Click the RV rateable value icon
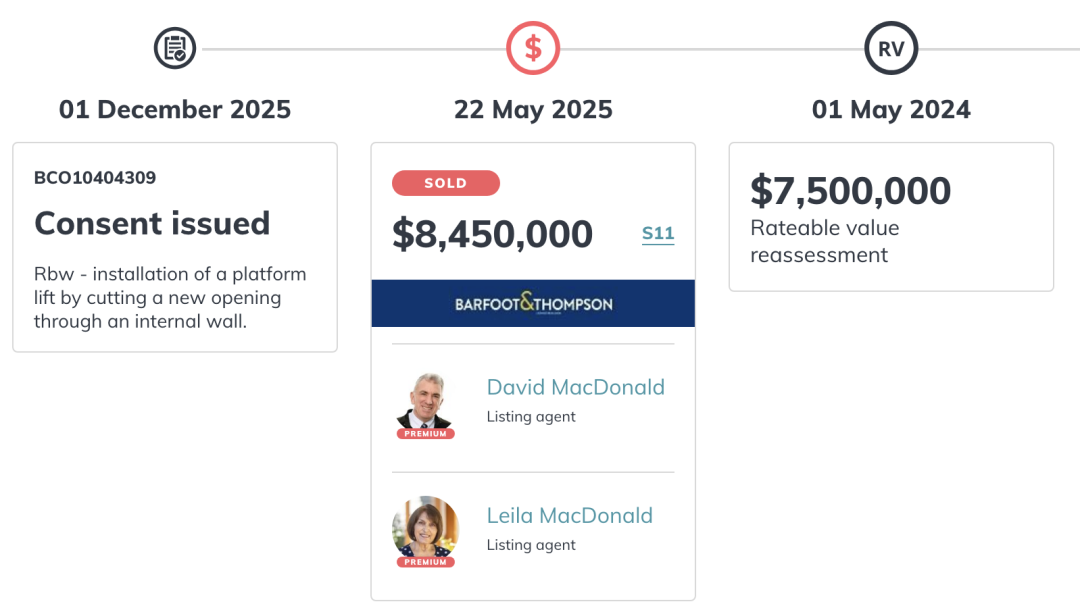The width and height of the screenshot is (1080, 608). coord(891,48)
